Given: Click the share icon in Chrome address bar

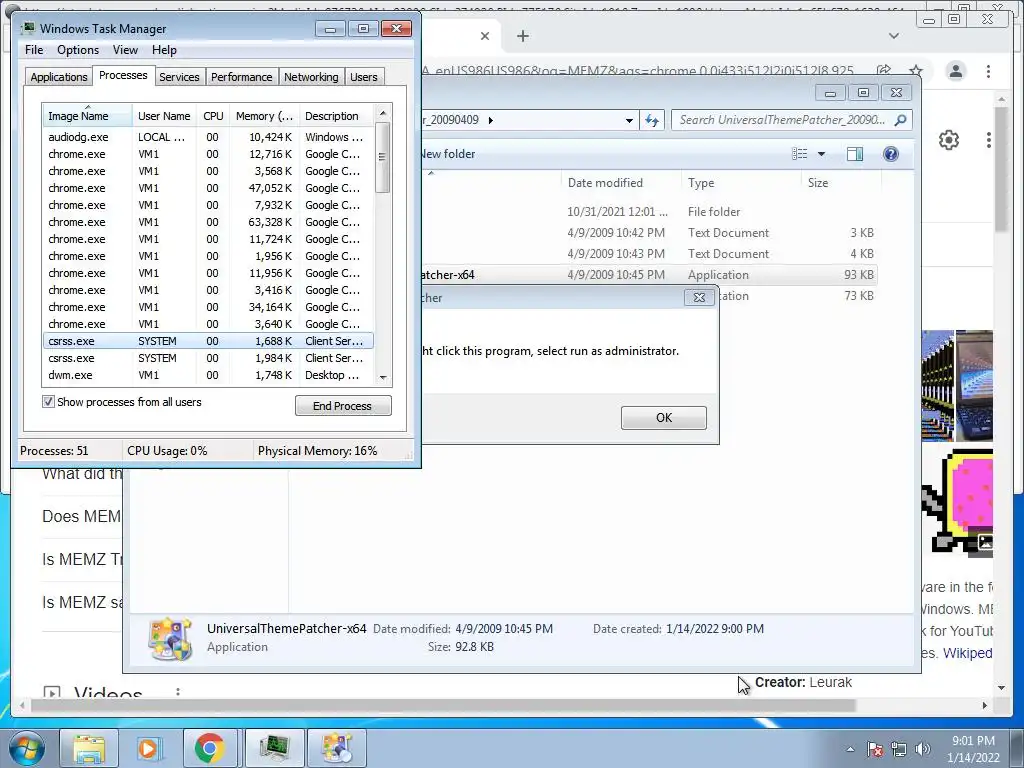Looking at the screenshot, I should coord(884,71).
